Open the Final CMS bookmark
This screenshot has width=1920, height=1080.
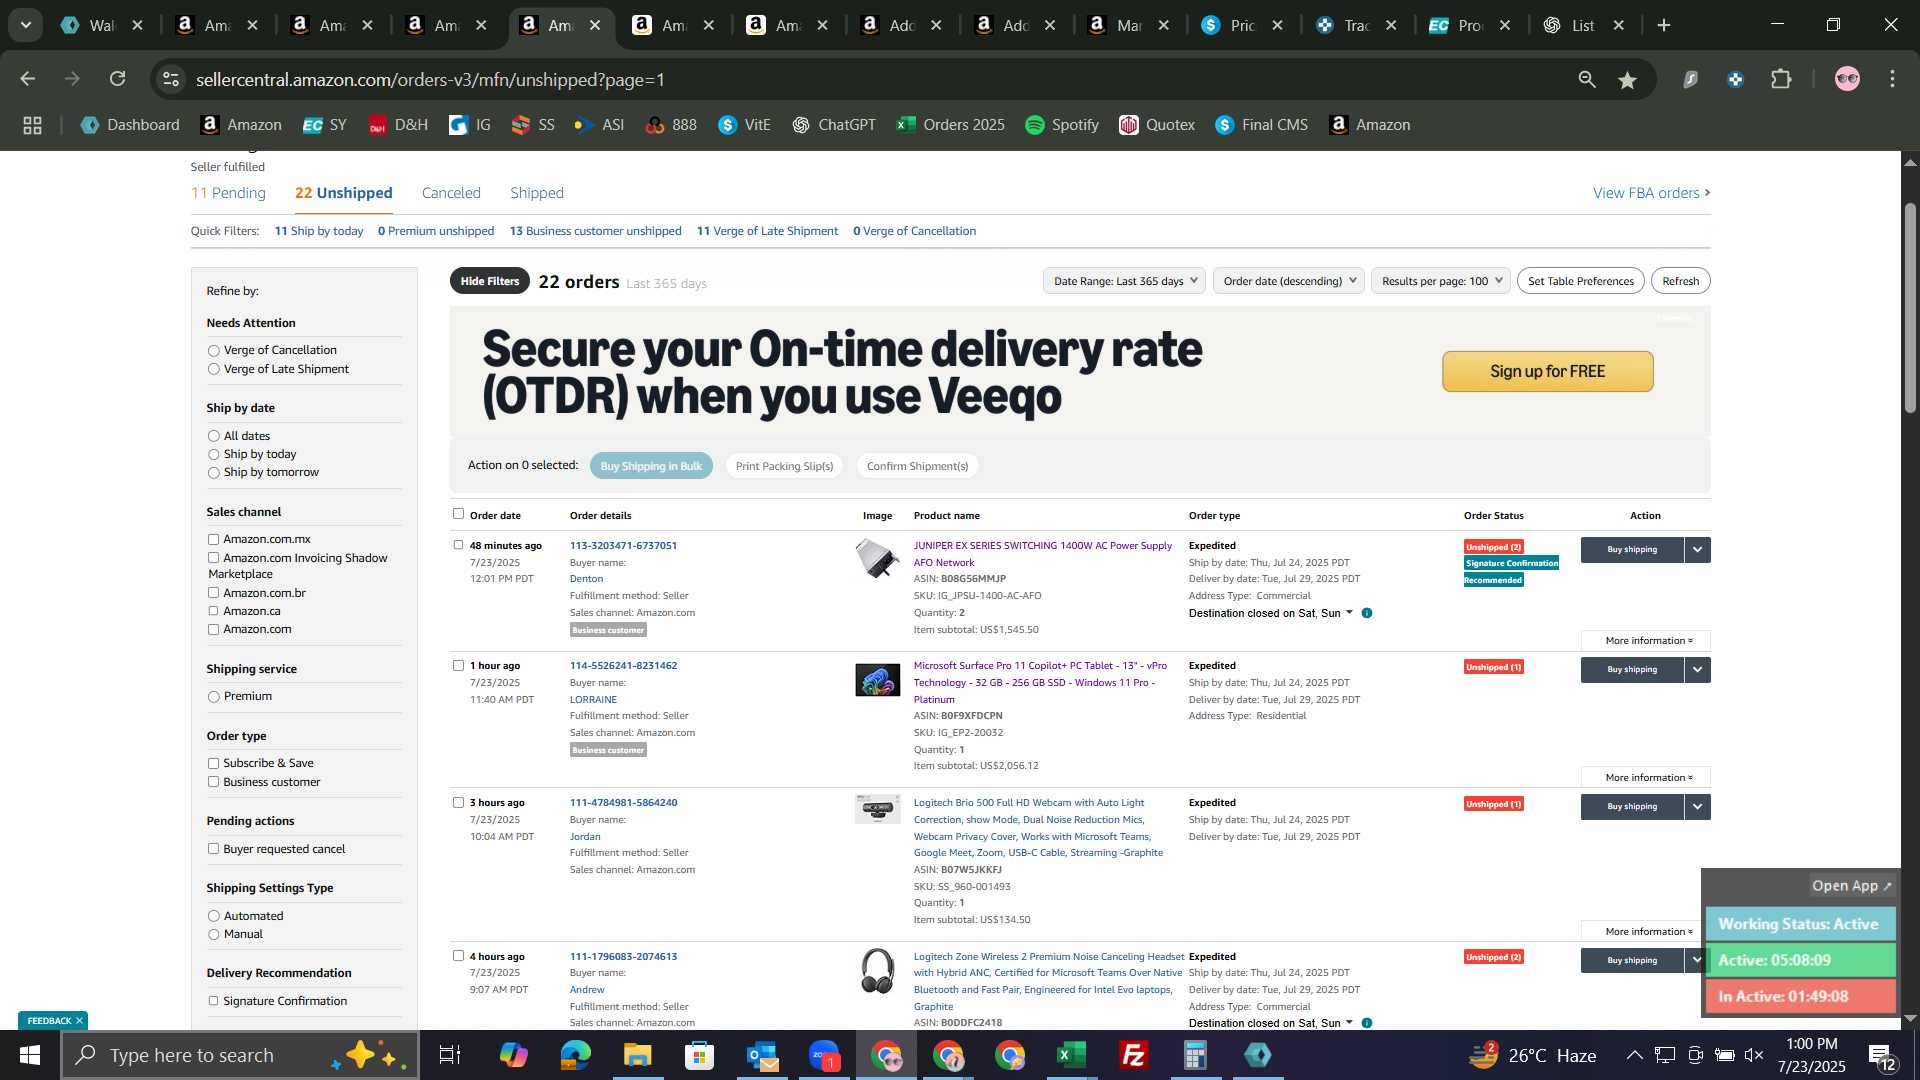click(x=1262, y=125)
